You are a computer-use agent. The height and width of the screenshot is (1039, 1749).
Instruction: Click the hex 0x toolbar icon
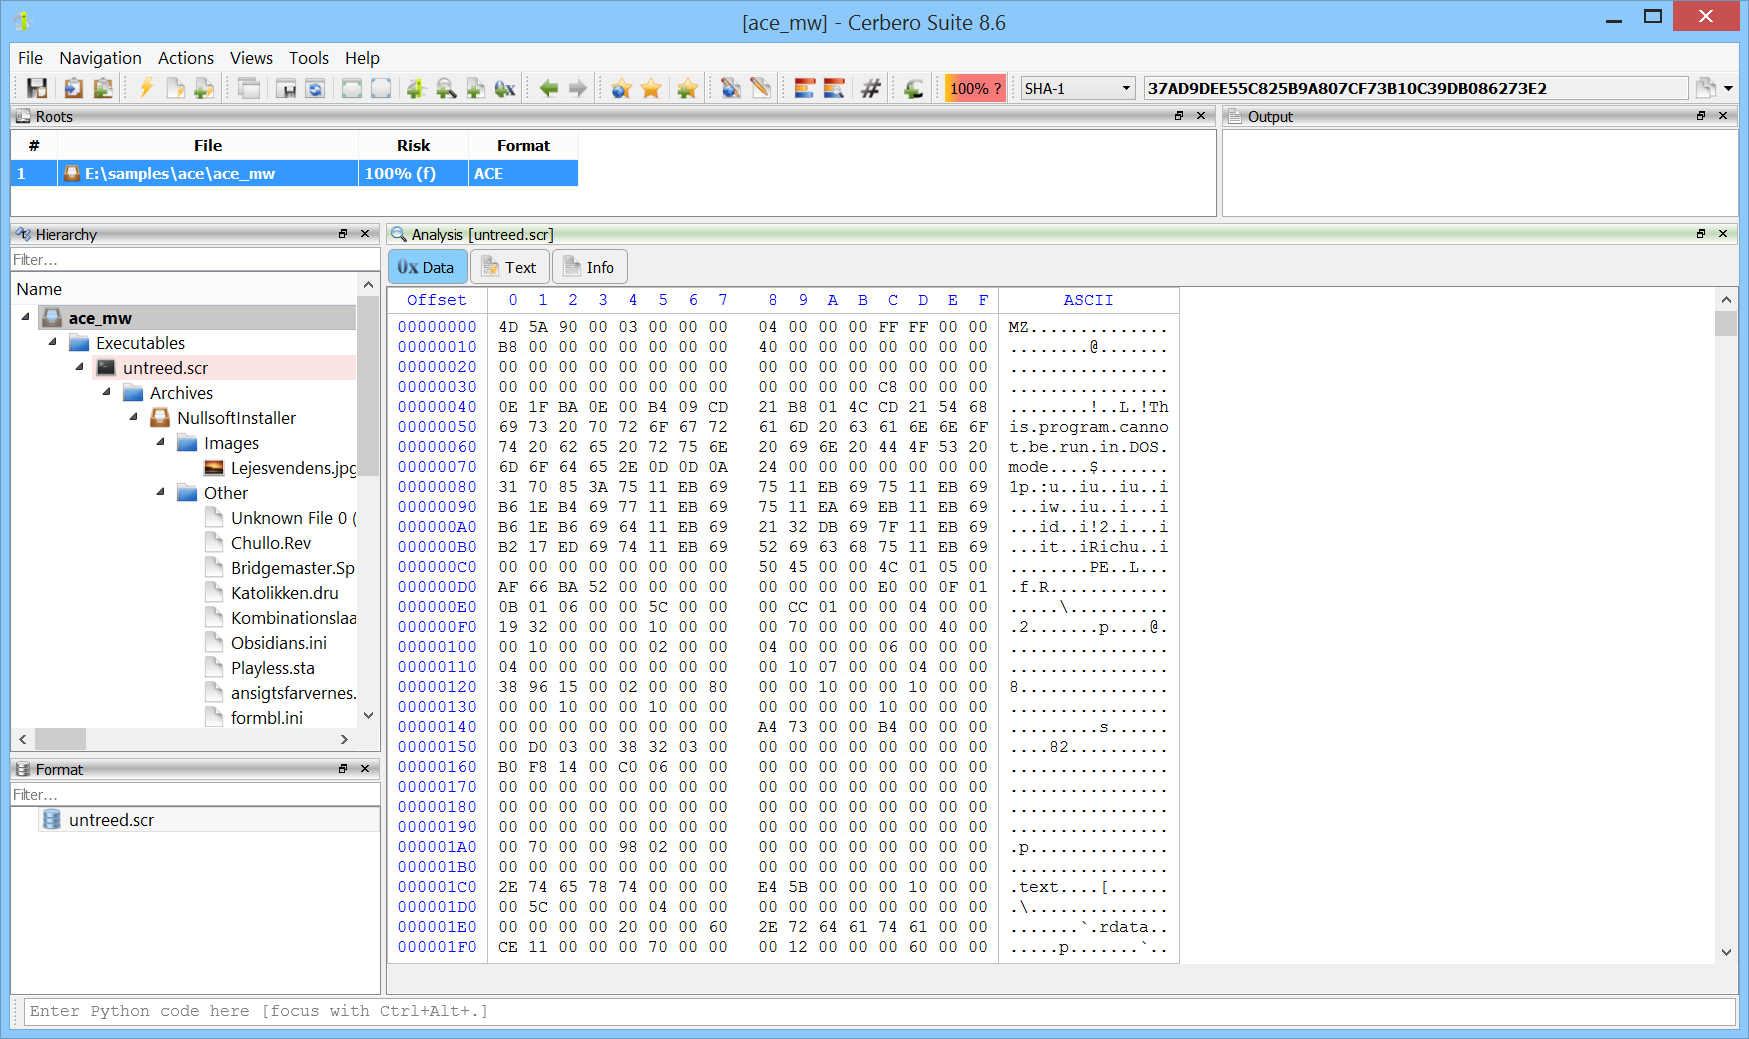[505, 89]
